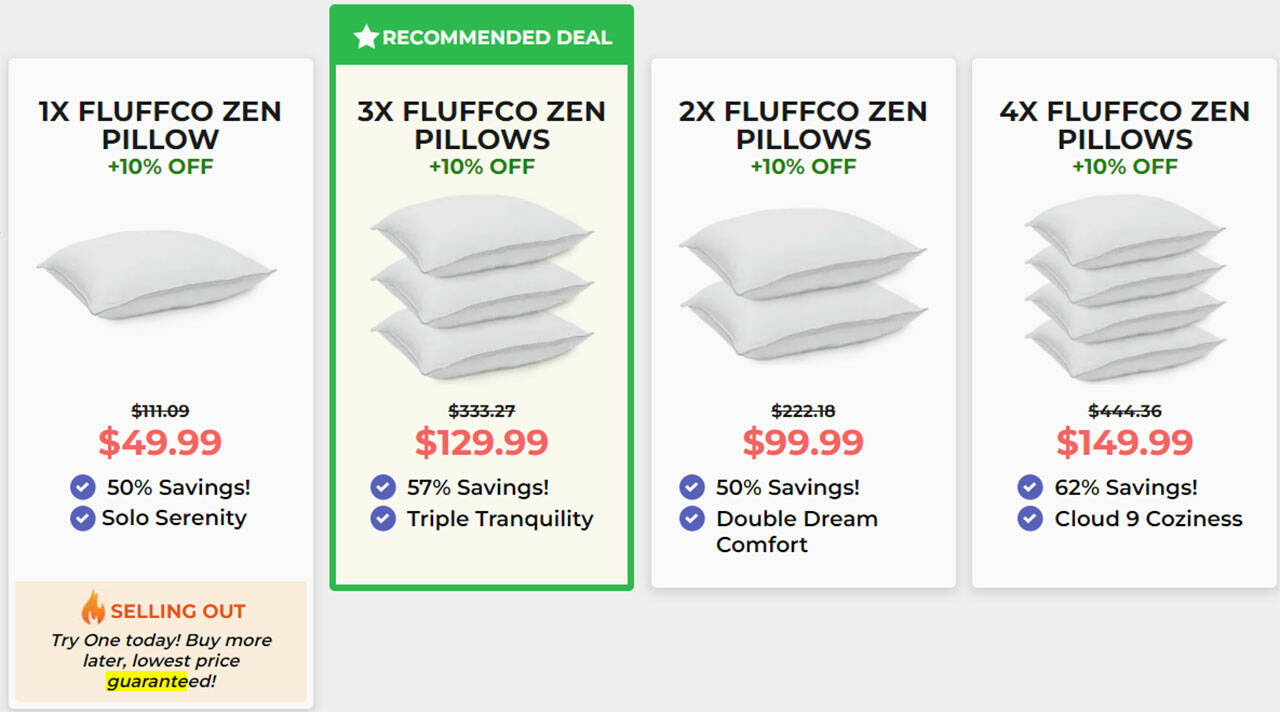Select the 3X Fluffco Zen Pillows title
The height and width of the screenshot is (712, 1280).
(482, 125)
